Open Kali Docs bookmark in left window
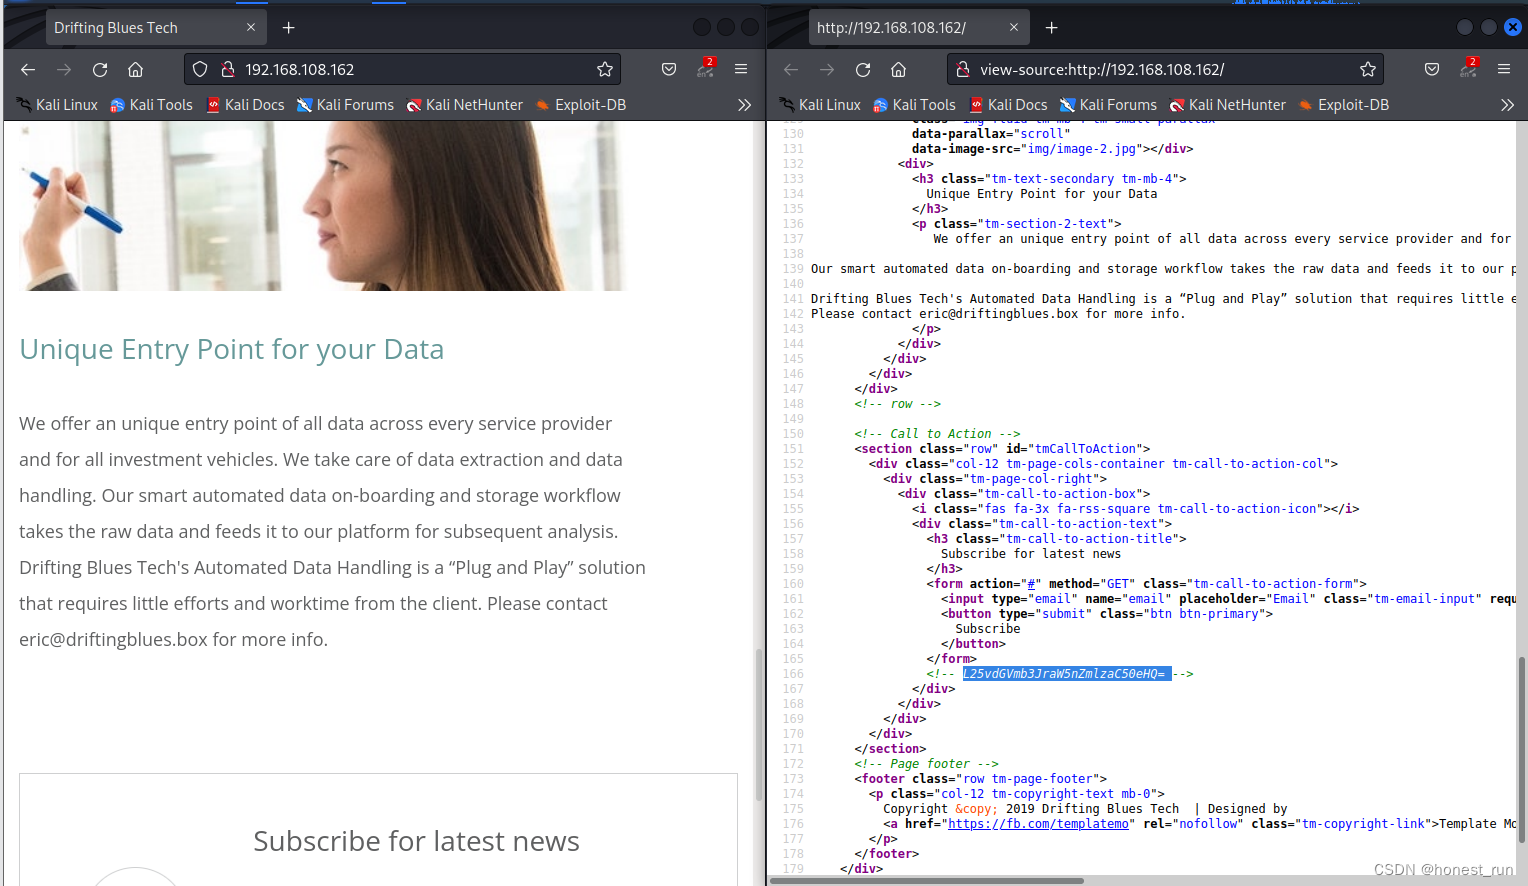The width and height of the screenshot is (1528, 886). (x=245, y=105)
